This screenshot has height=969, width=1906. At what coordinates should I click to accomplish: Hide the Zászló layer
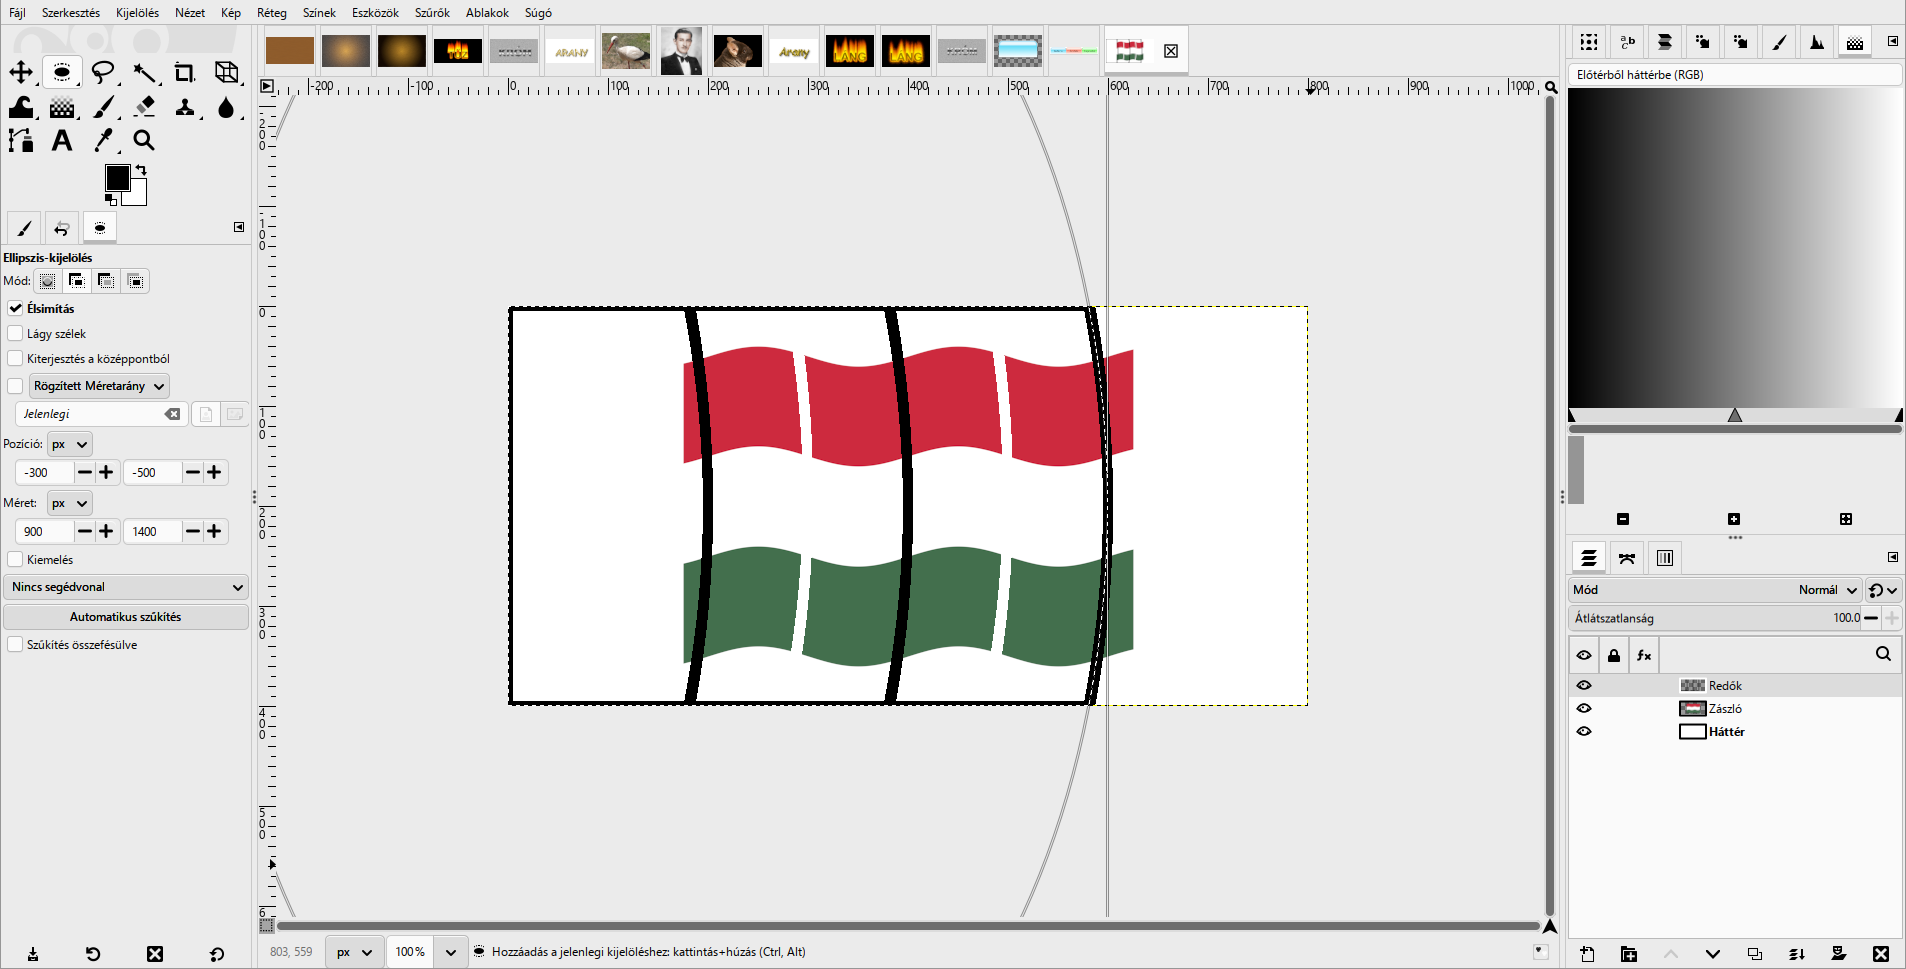tap(1584, 708)
